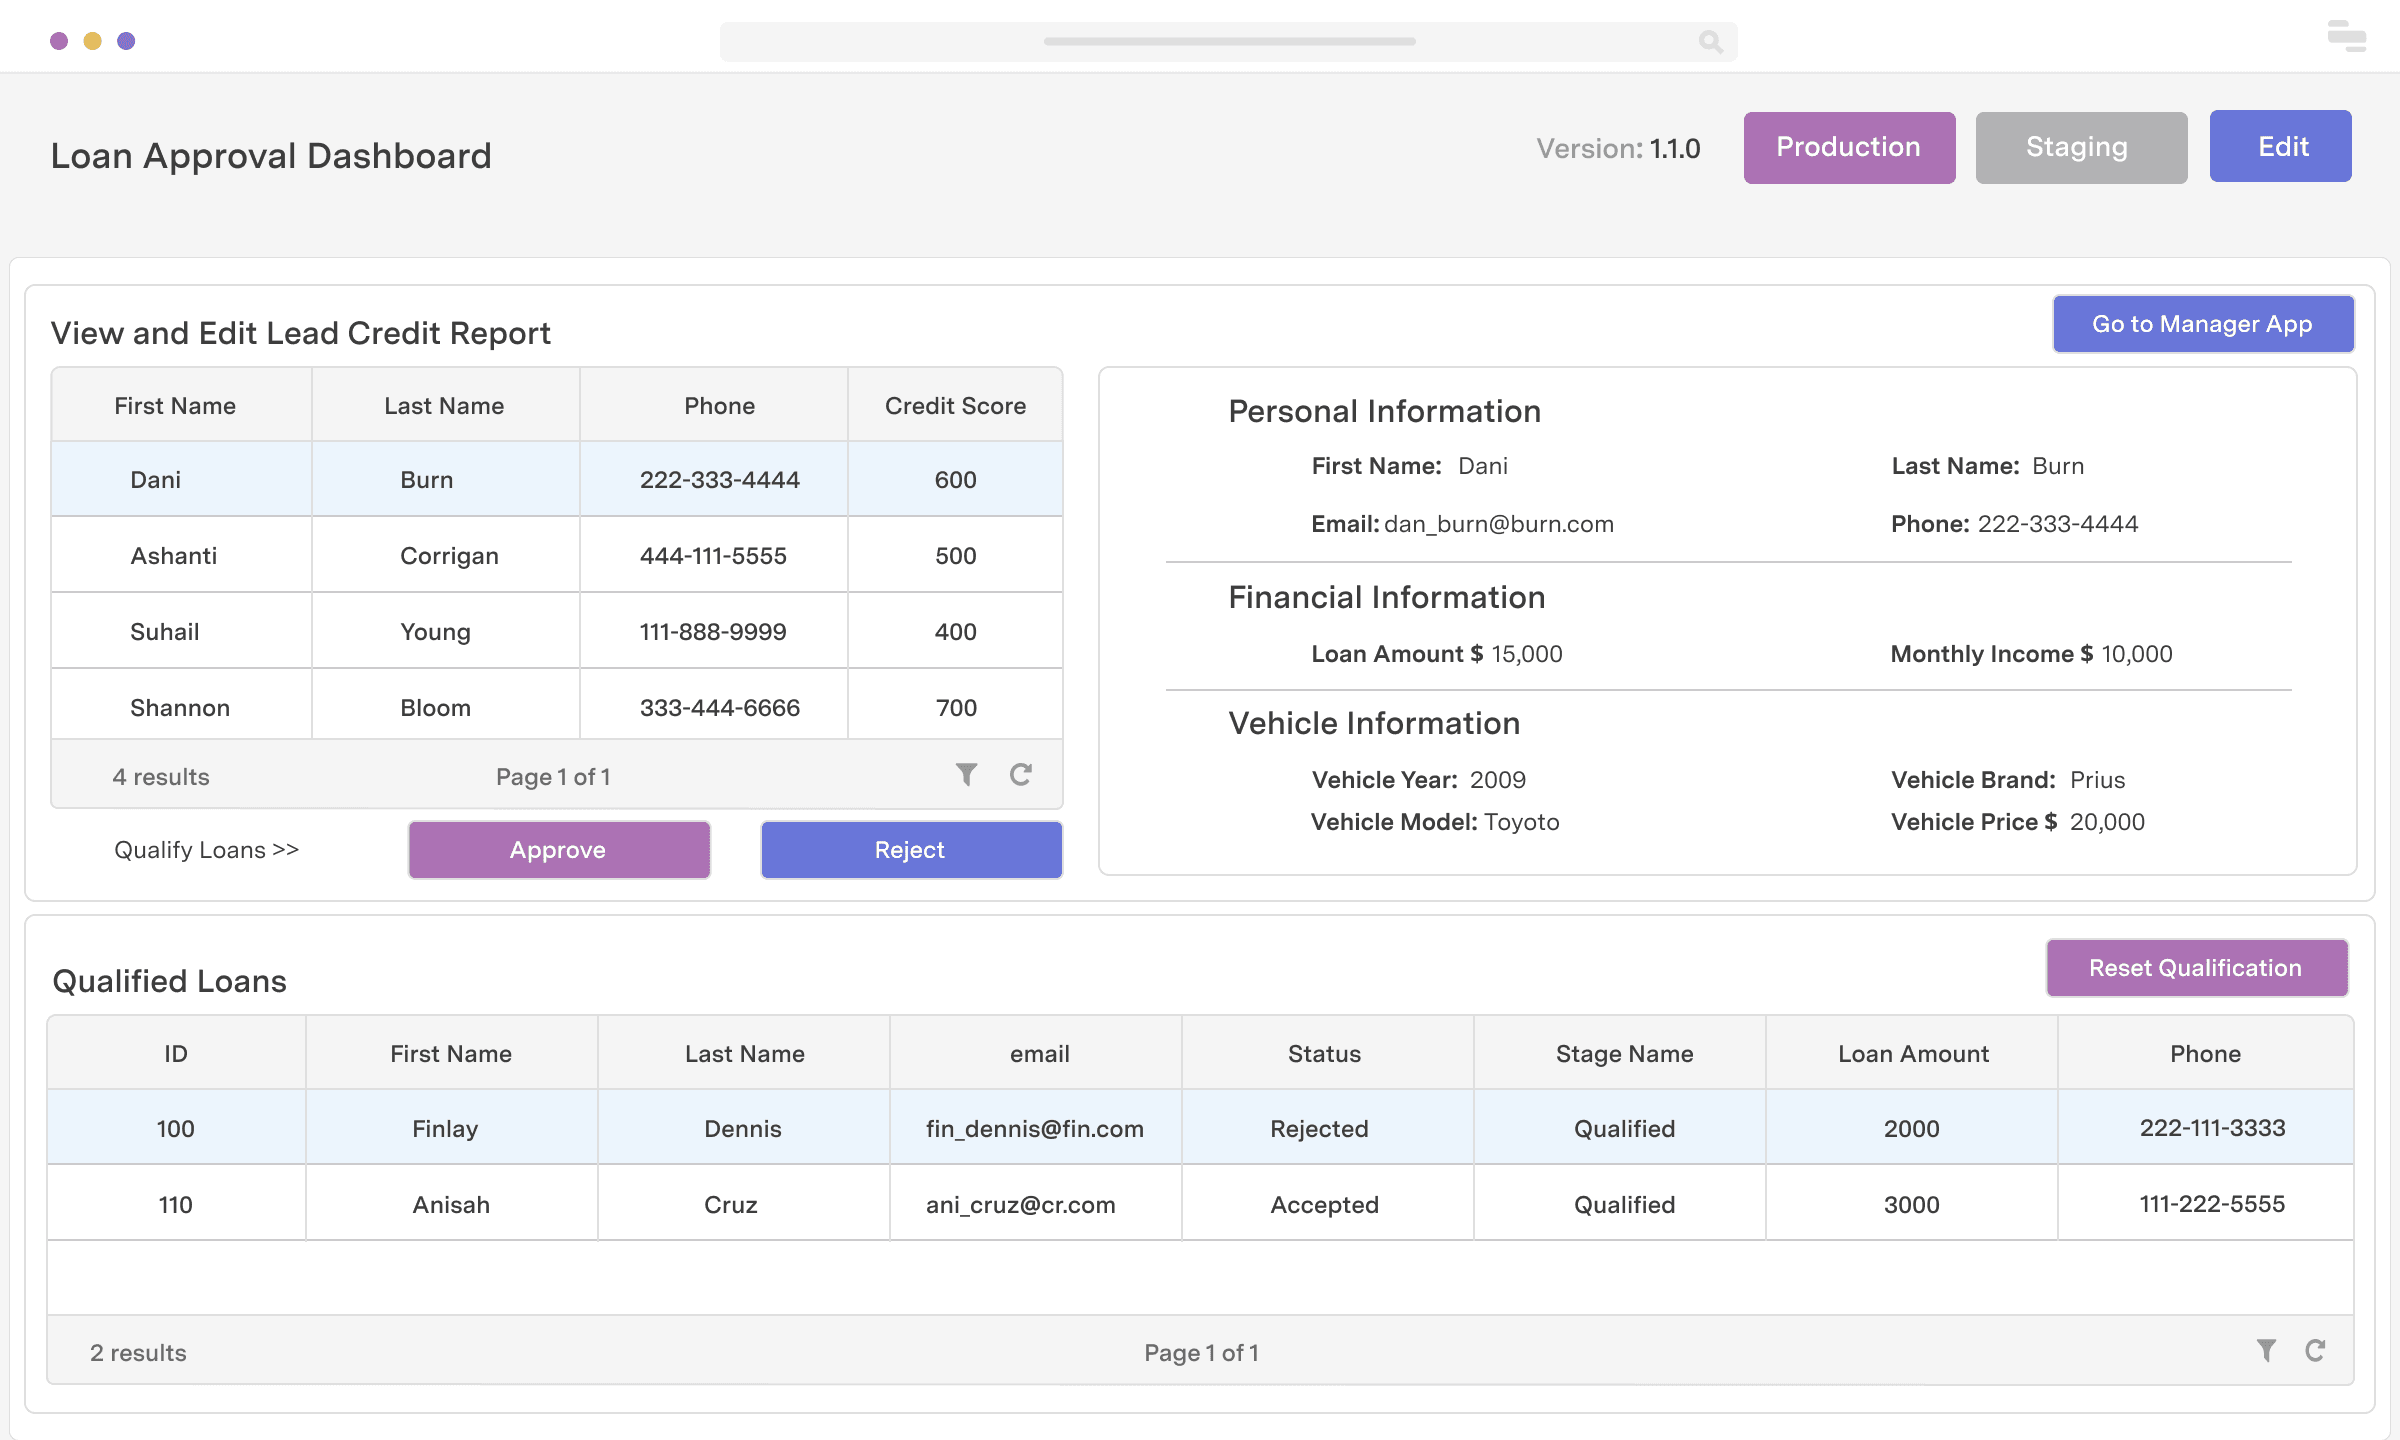The image size is (2400, 1440).
Task: Filter the Qualified Loans table
Action: point(2265,1350)
